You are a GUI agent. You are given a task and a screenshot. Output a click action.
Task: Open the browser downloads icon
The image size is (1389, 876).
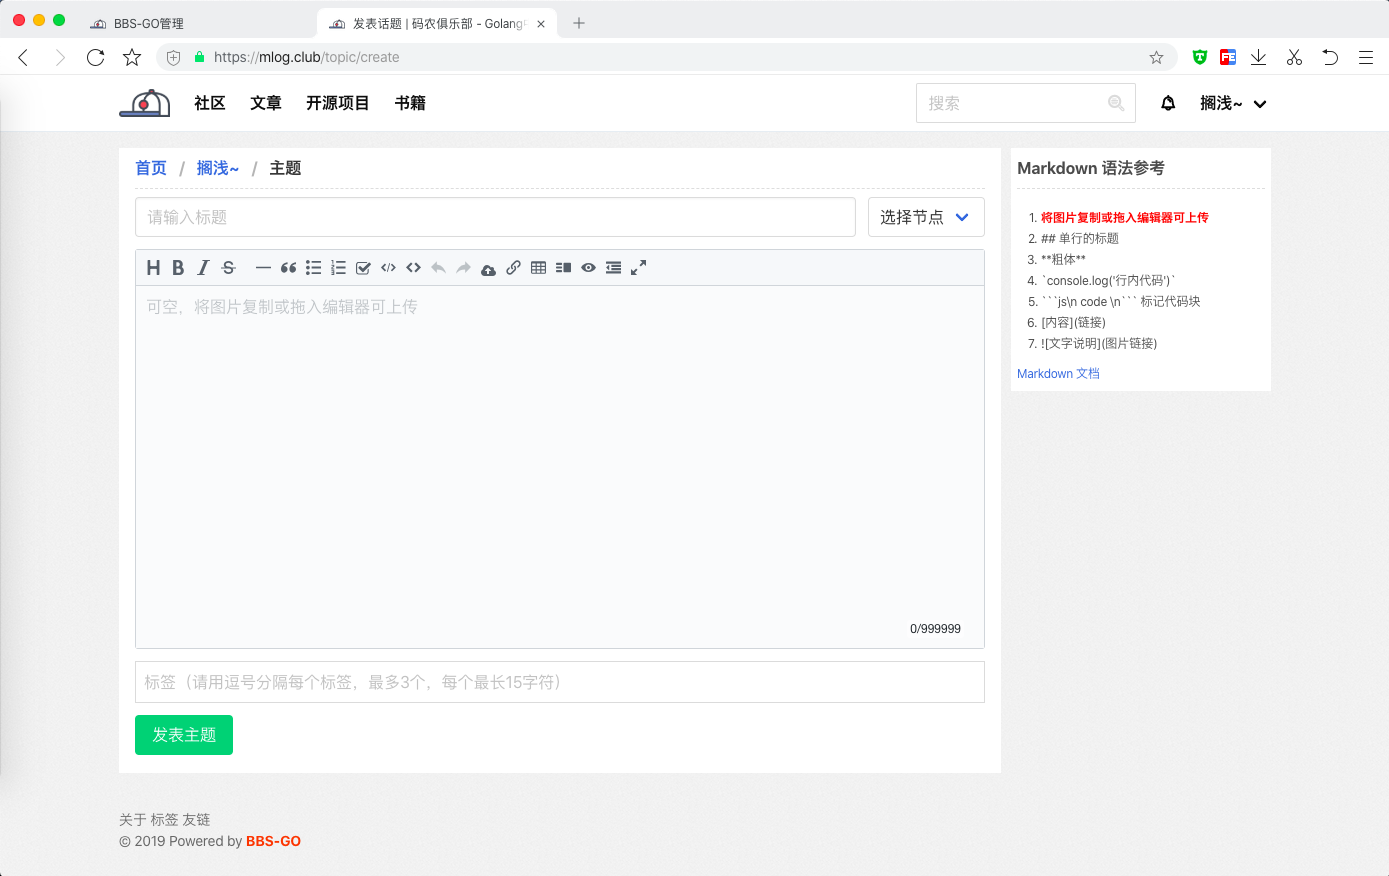1259,57
